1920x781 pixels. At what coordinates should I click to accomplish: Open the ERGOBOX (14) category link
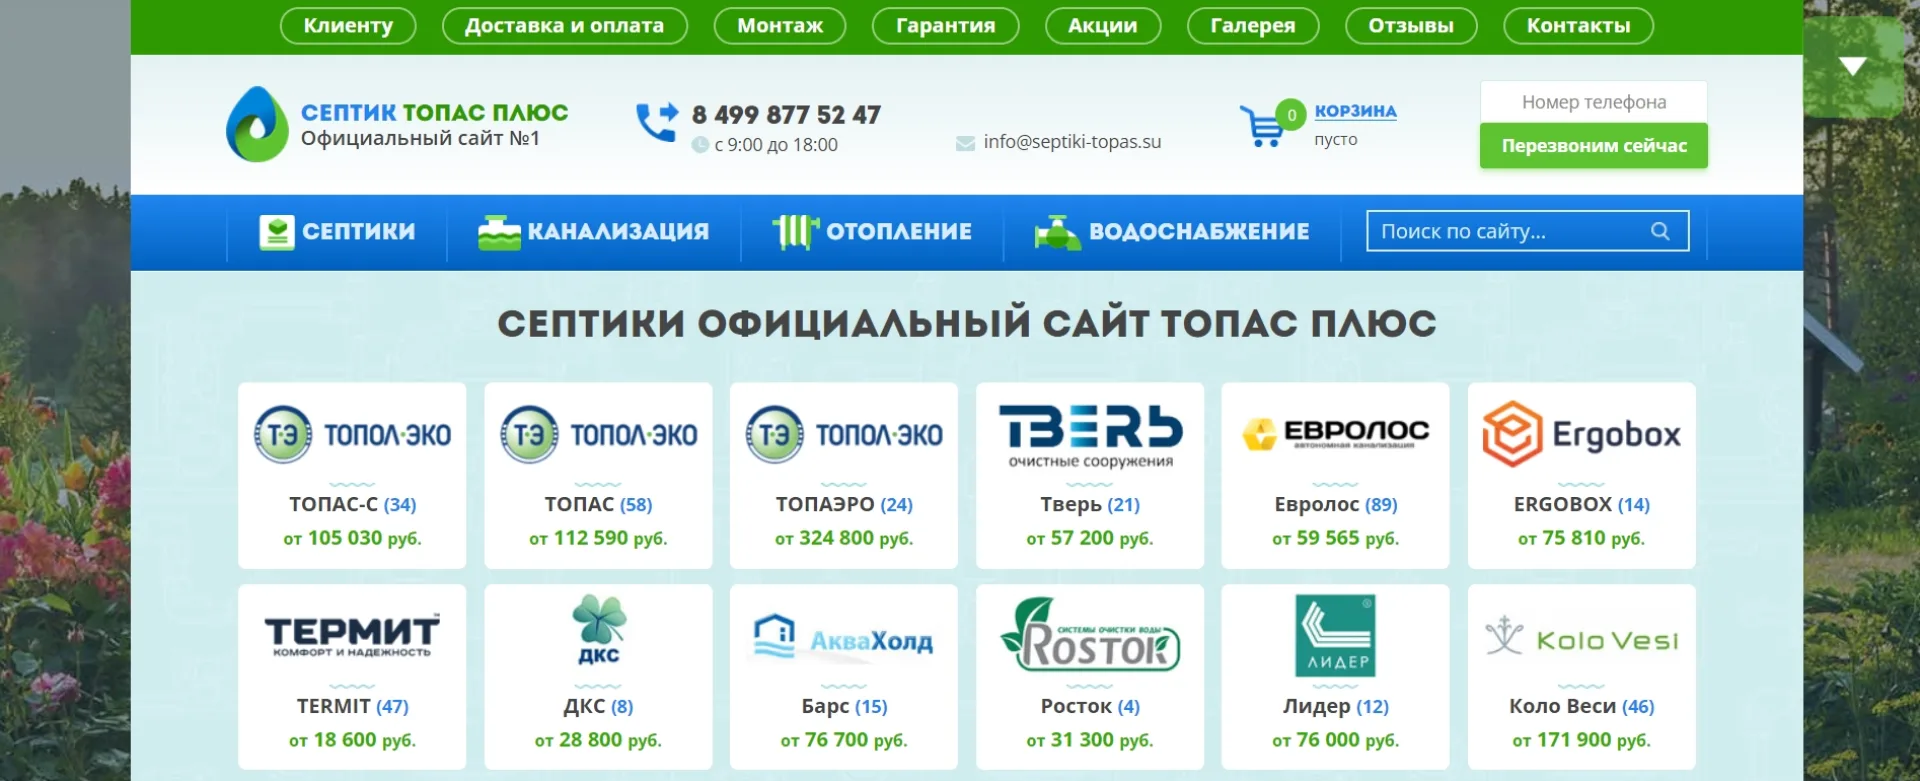[1581, 505]
